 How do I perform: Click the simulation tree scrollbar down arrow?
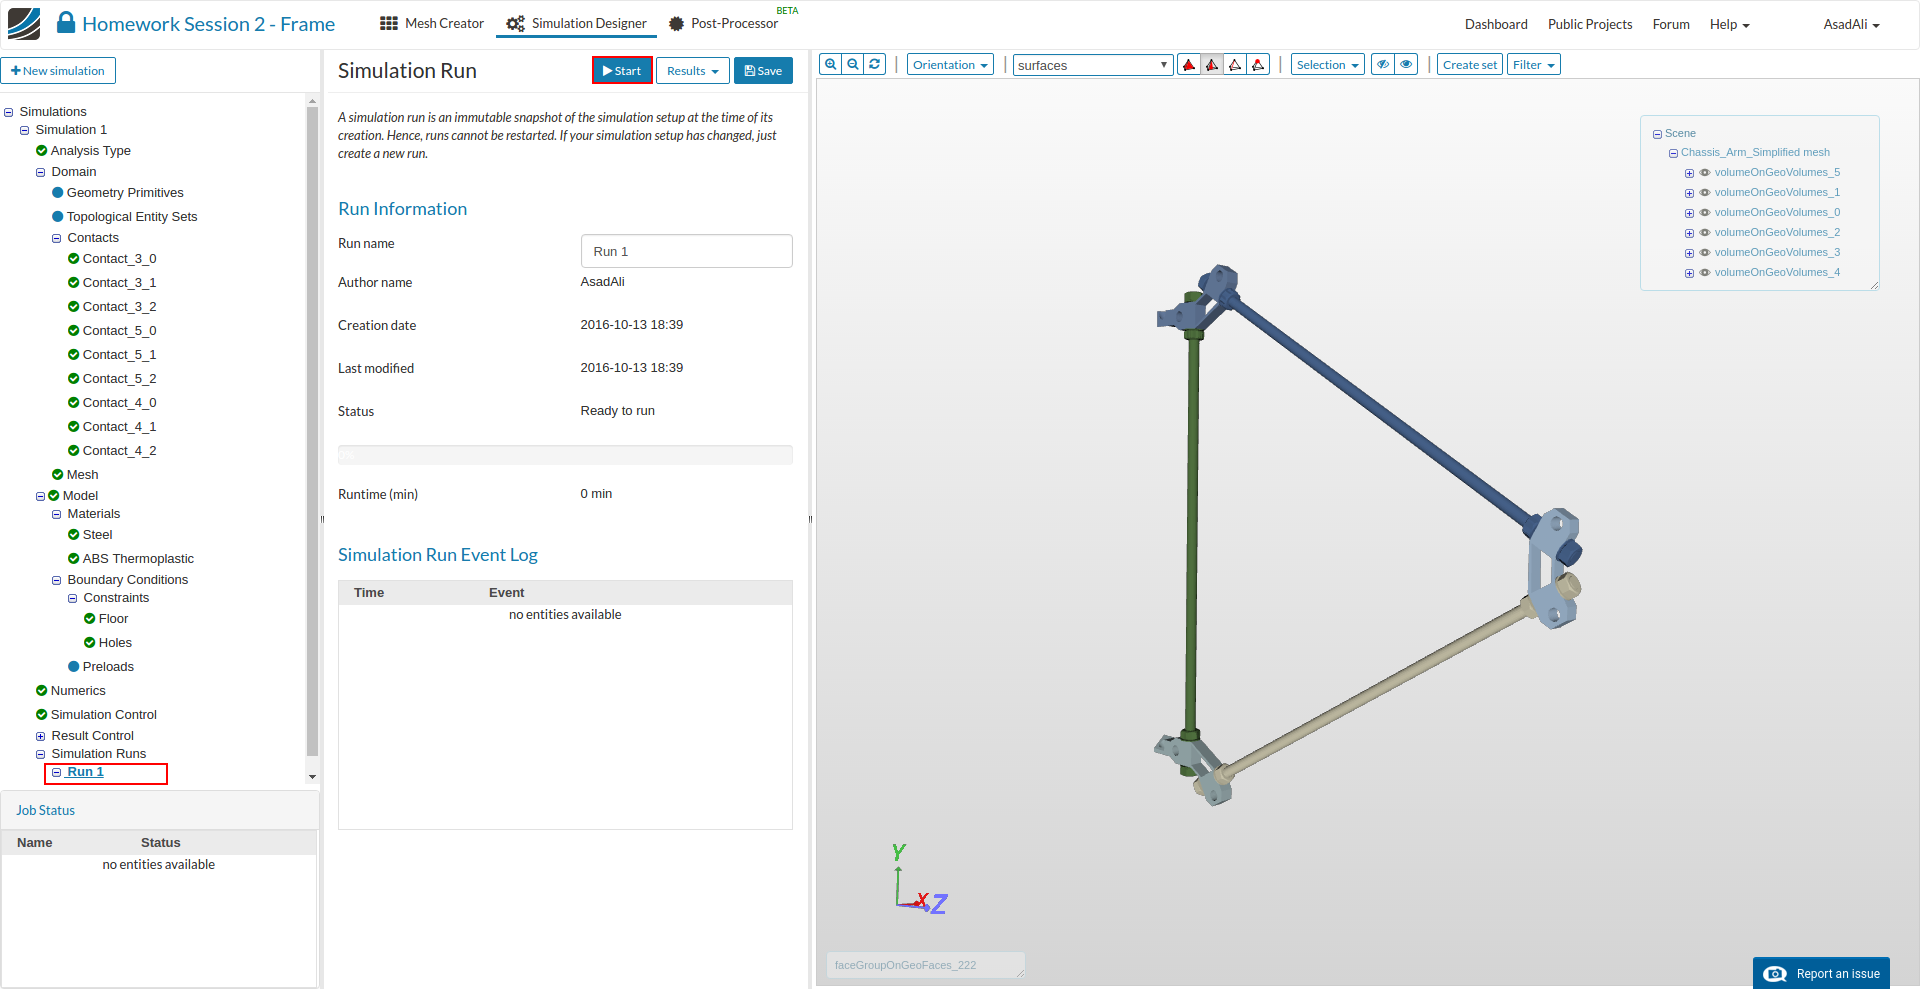point(312,777)
